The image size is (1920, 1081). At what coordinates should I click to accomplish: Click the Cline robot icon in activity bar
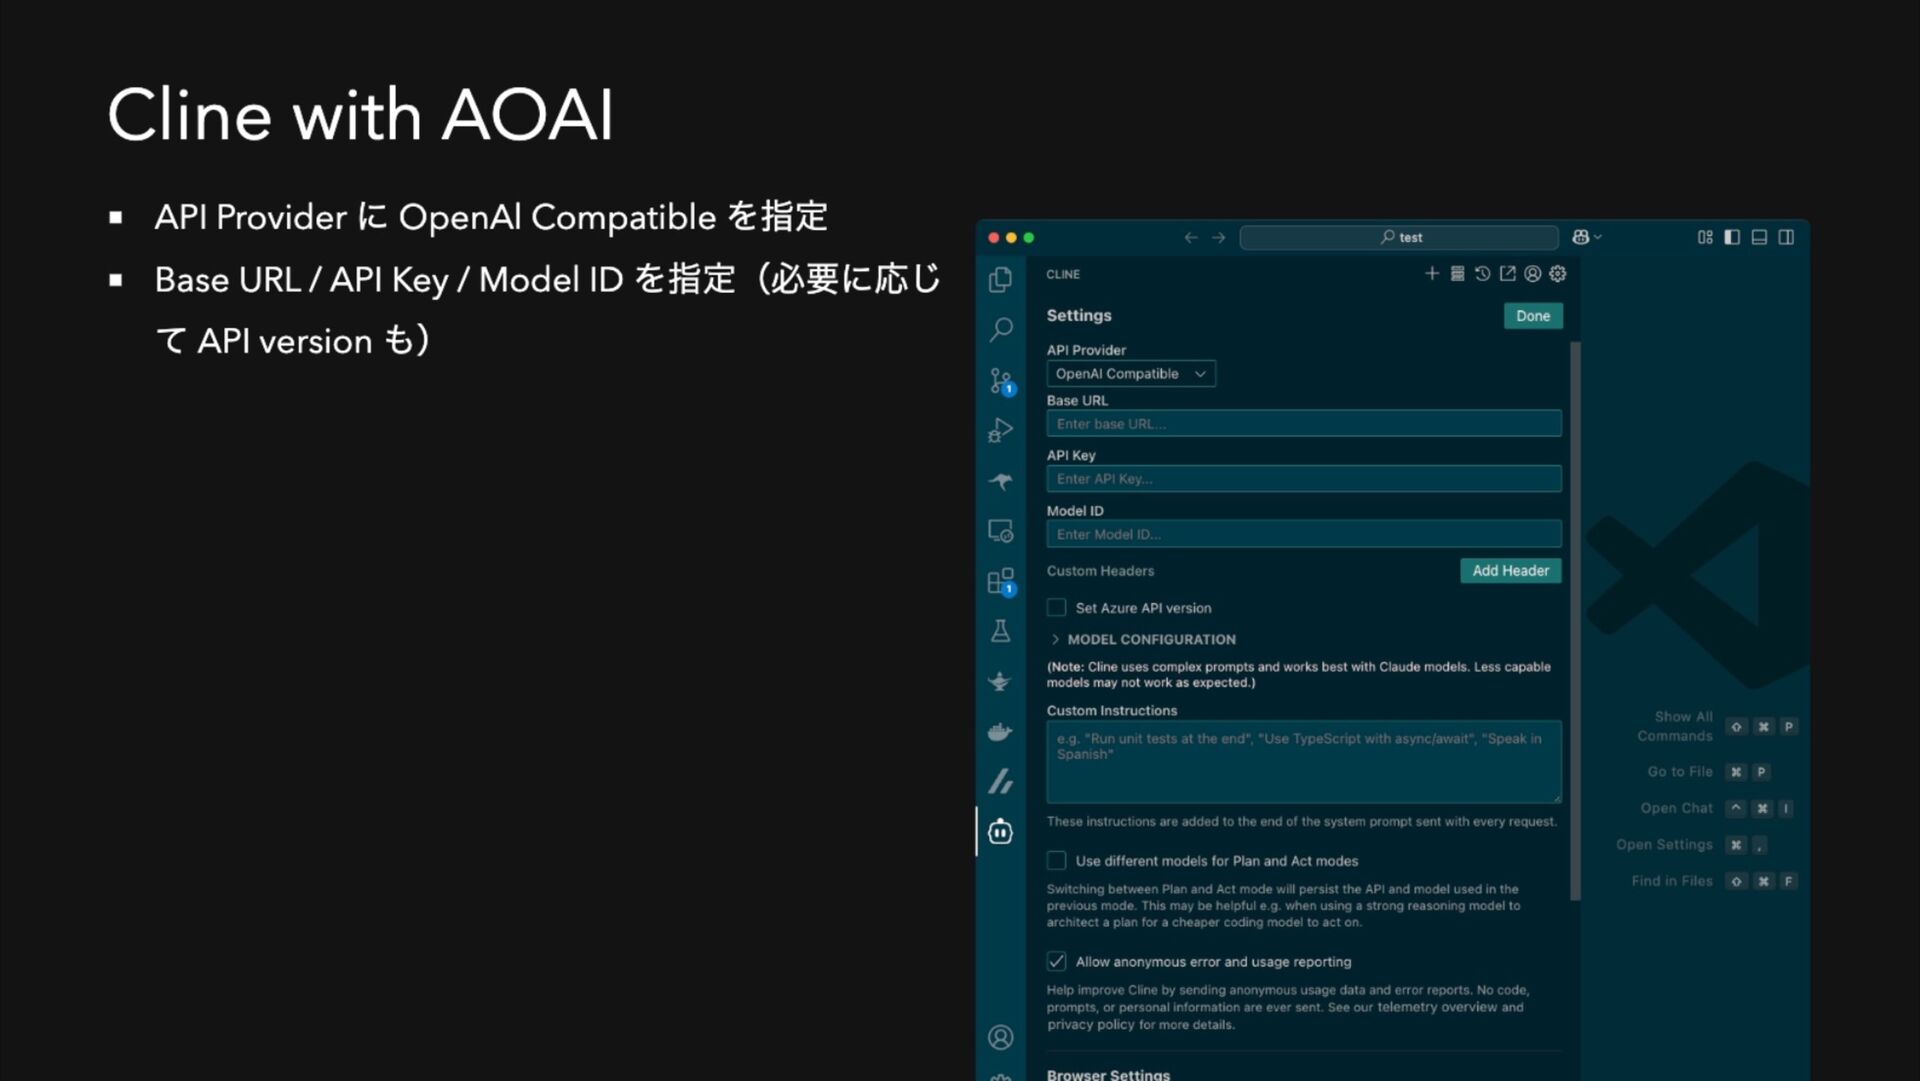pyautogui.click(x=1000, y=831)
